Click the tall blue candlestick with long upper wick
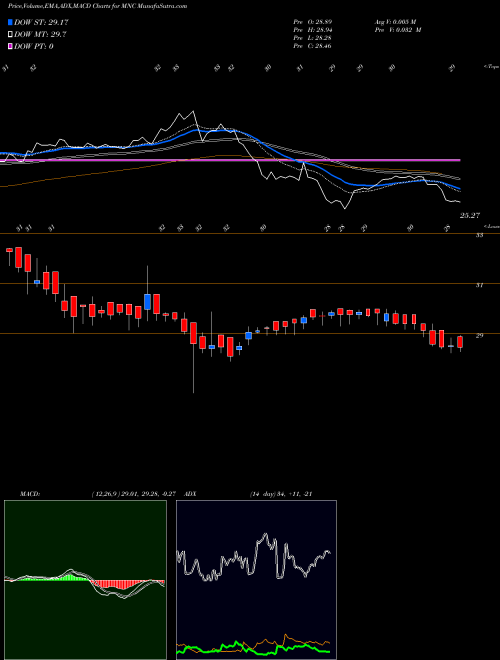This screenshot has height=660, width=500. (147, 301)
